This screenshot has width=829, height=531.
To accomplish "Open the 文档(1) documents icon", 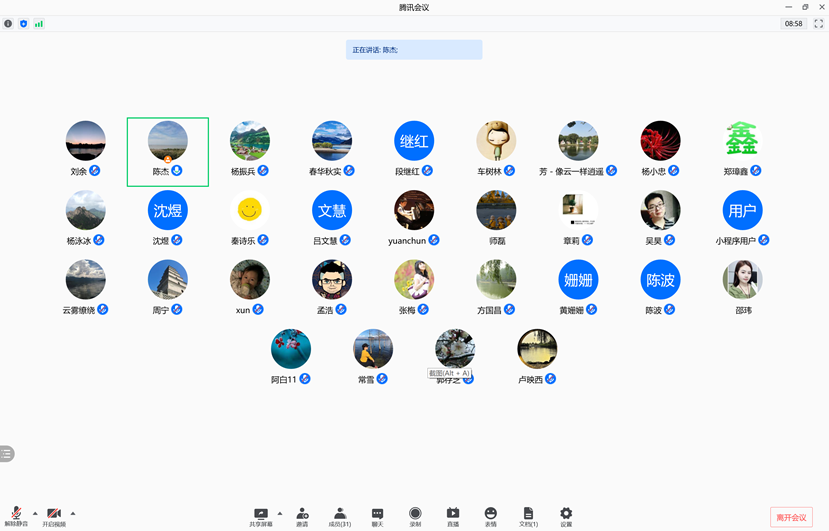I will (x=528, y=515).
